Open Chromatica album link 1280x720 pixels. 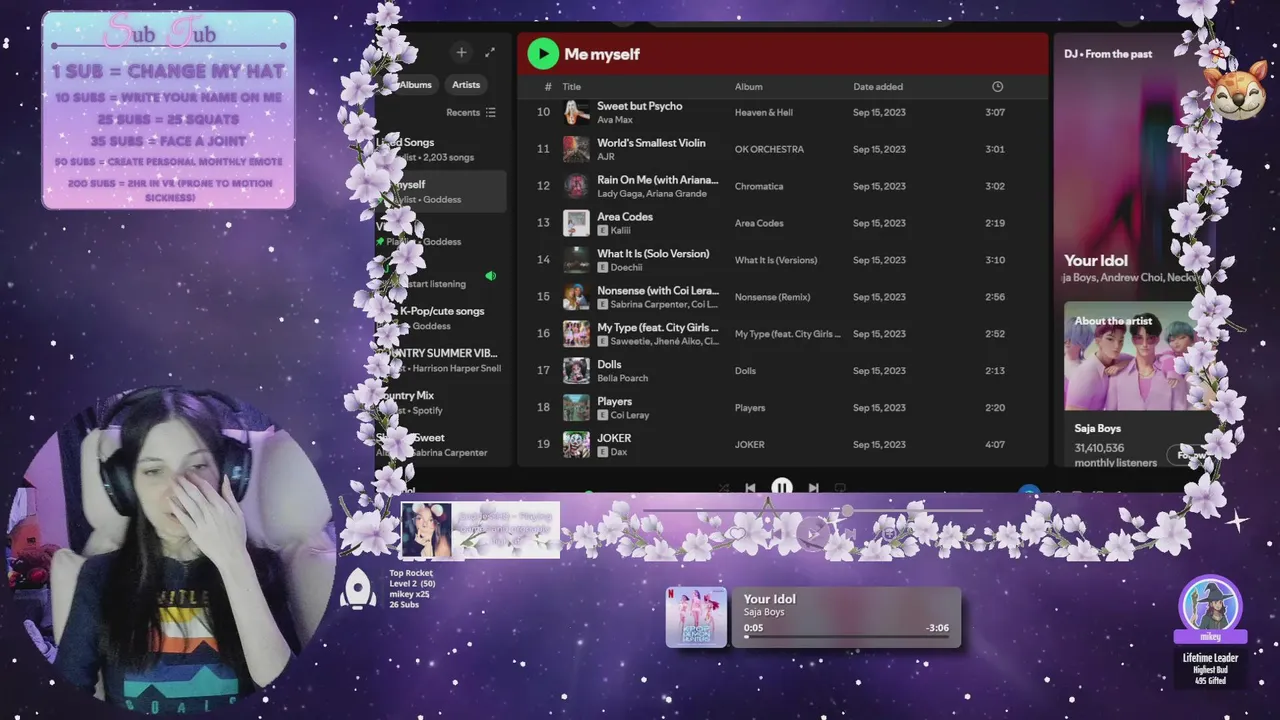pos(759,187)
